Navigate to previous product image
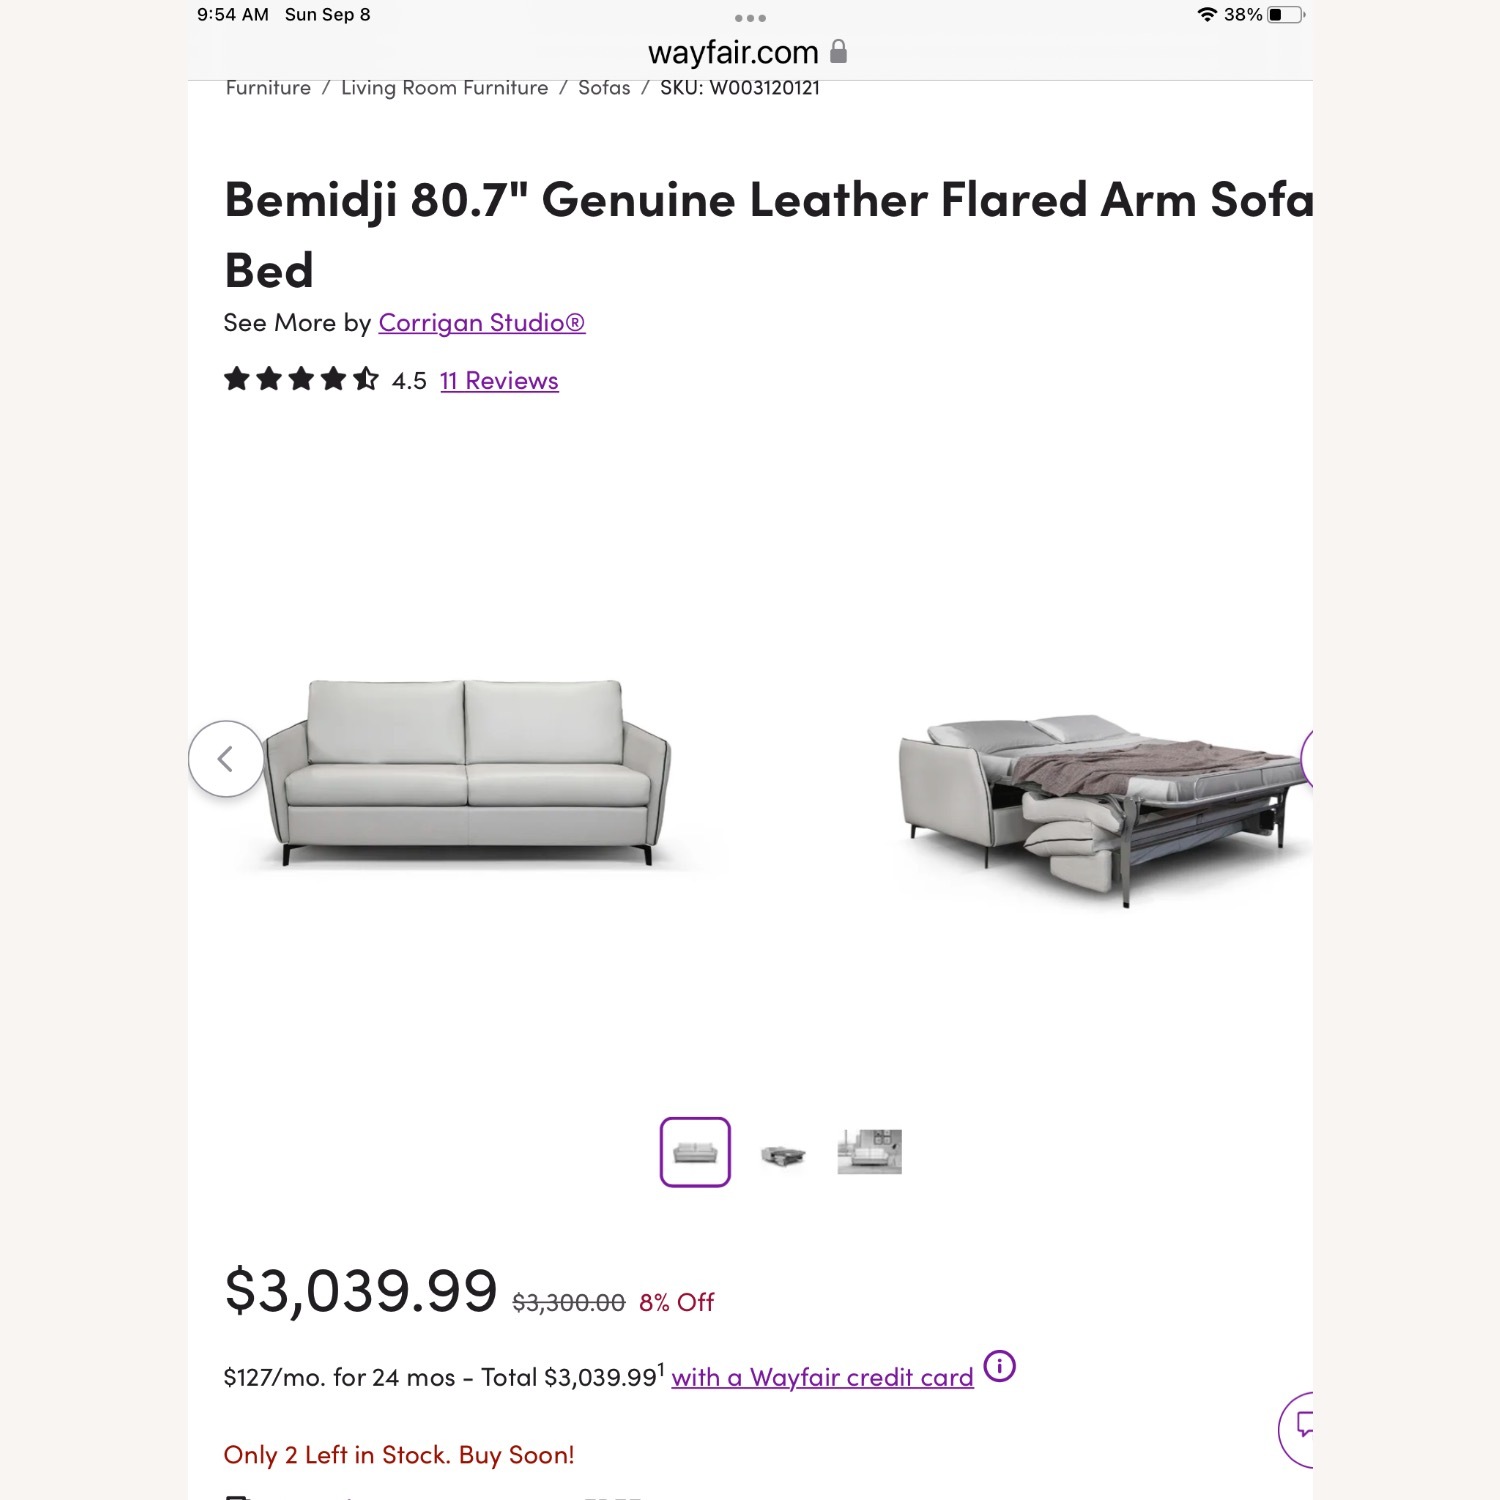The height and width of the screenshot is (1500, 1500). tap(225, 758)
